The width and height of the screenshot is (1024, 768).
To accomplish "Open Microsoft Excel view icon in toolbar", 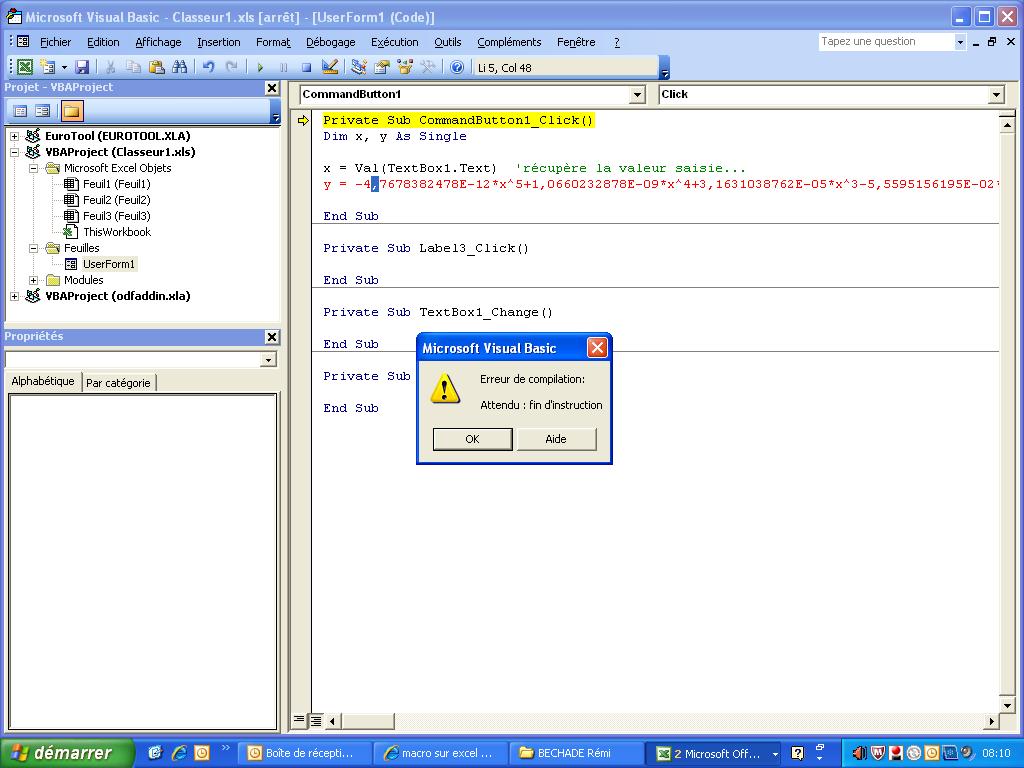I will tap(25, 67).
